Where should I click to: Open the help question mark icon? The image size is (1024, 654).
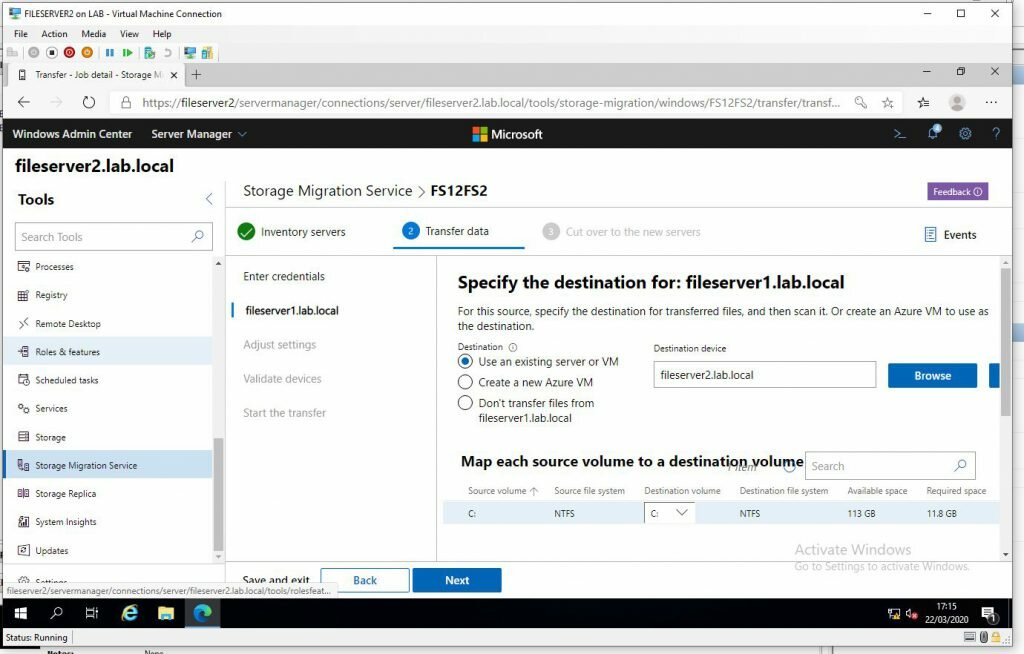point(996,134)
